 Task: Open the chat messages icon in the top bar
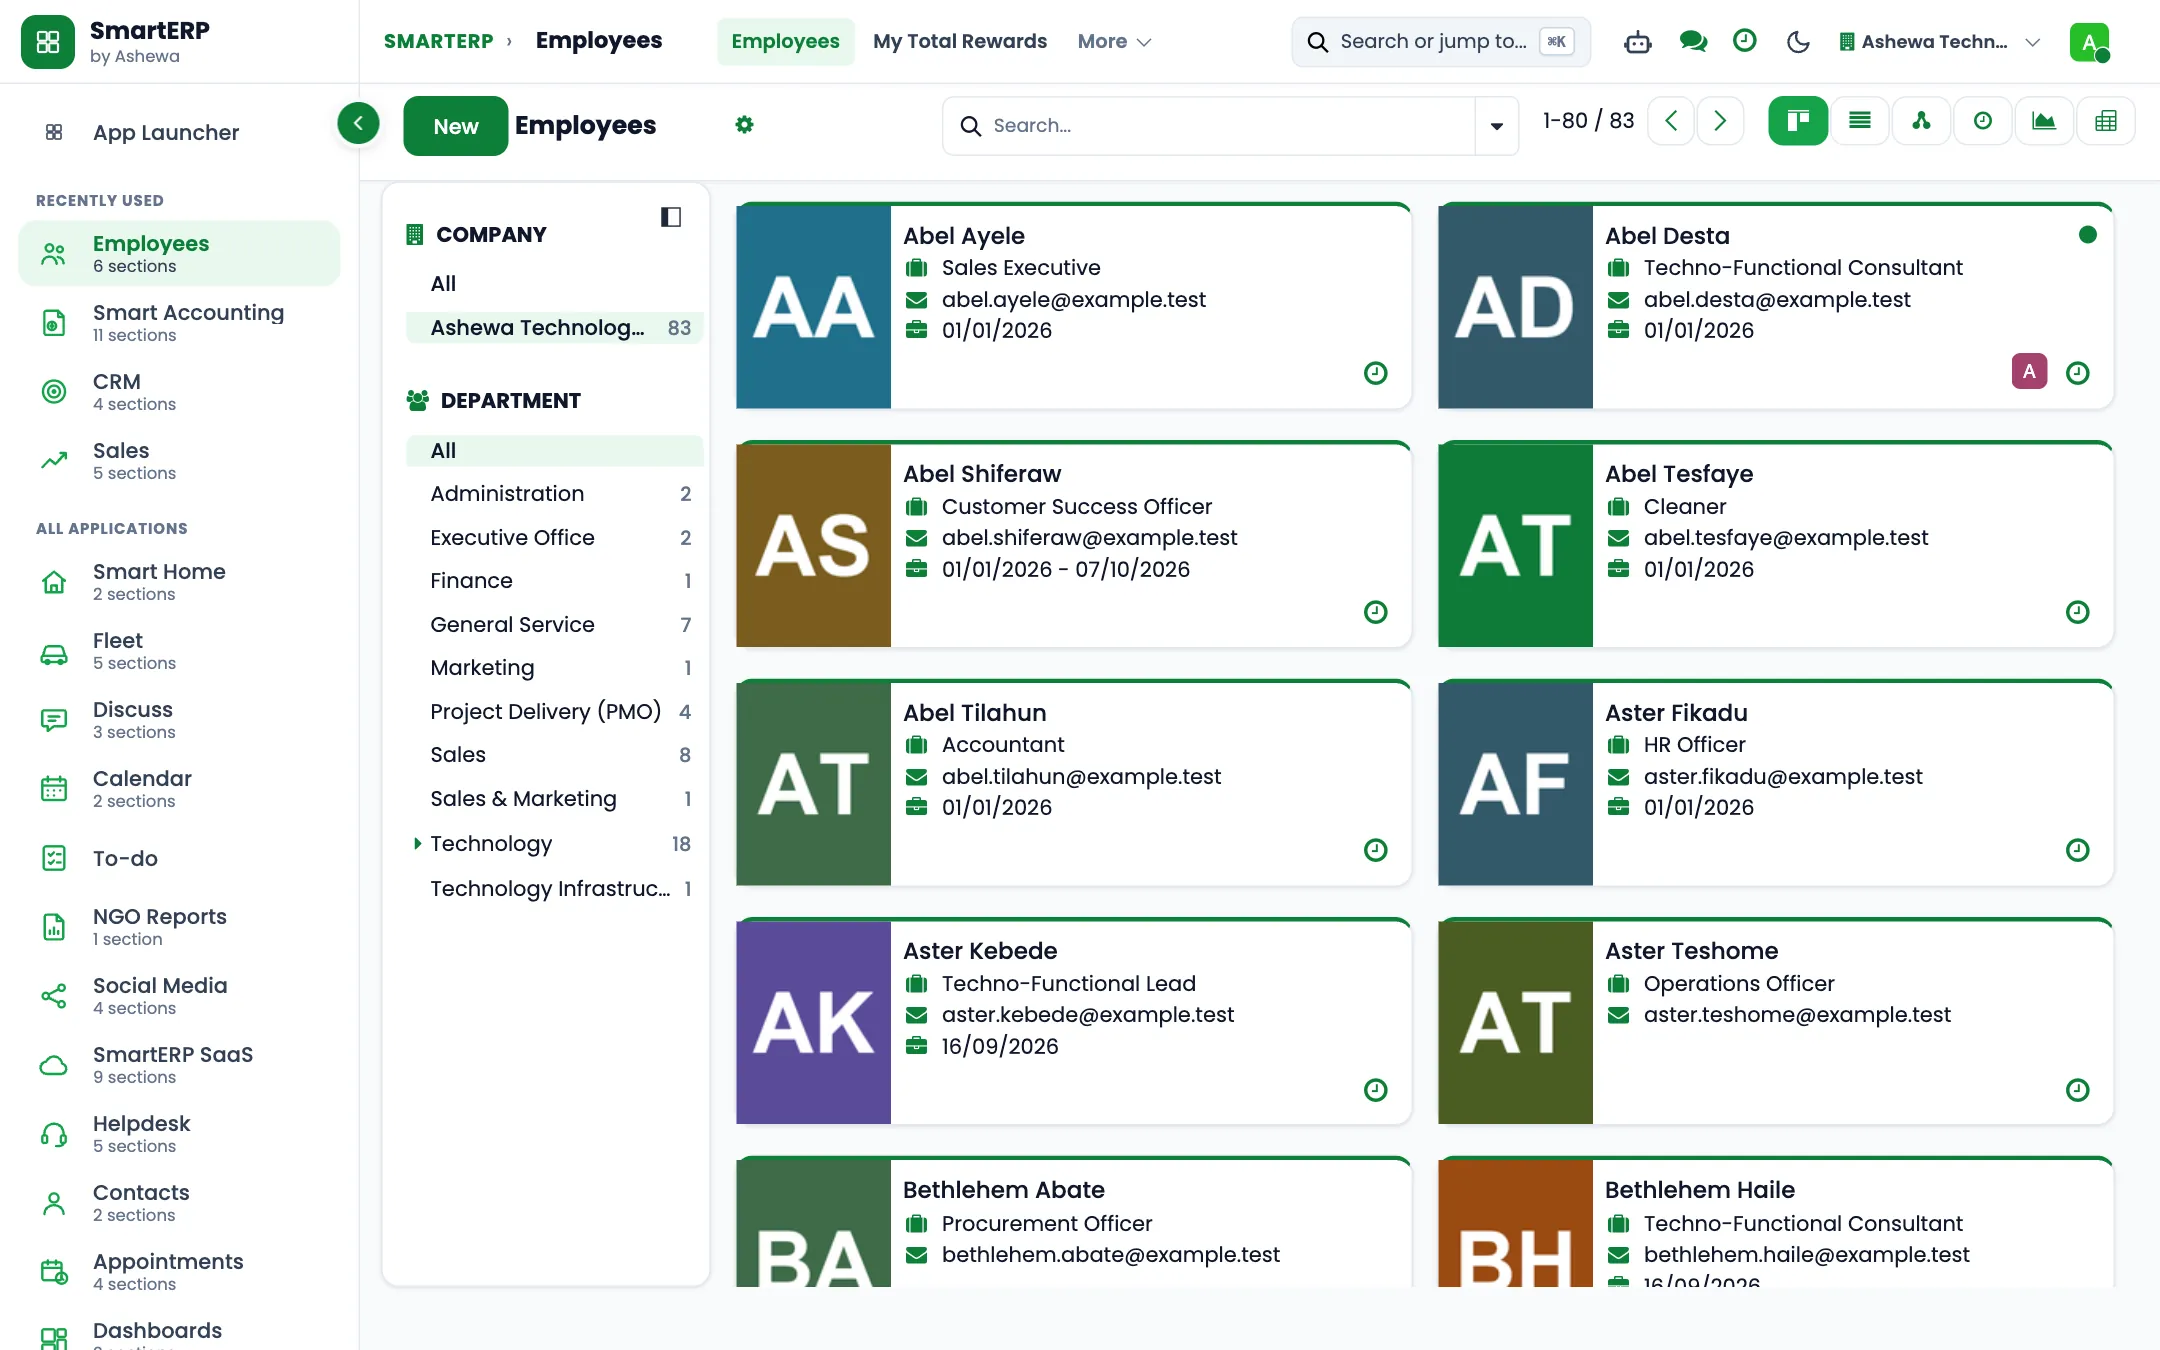pyautogui.click(x=1692, y=42)
